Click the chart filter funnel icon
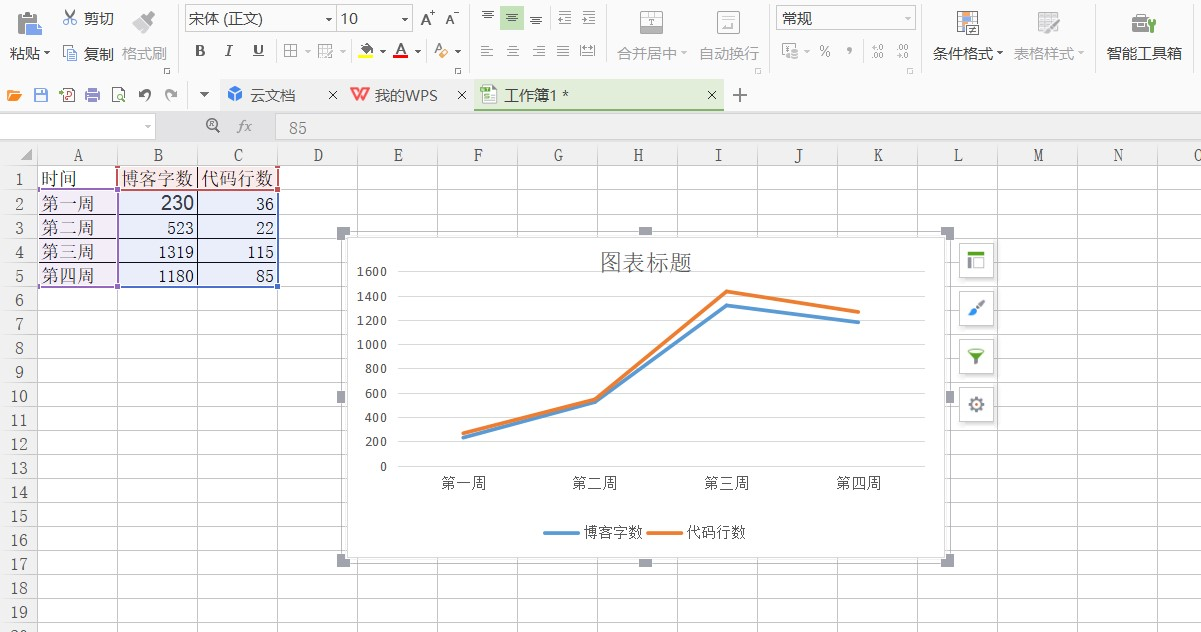This screenshot has height=632, width=1201. 976,357
